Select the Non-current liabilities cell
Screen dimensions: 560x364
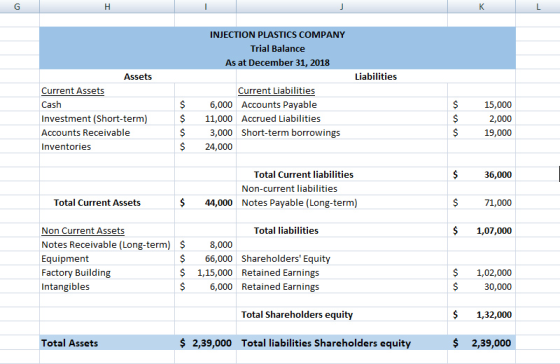342,189
